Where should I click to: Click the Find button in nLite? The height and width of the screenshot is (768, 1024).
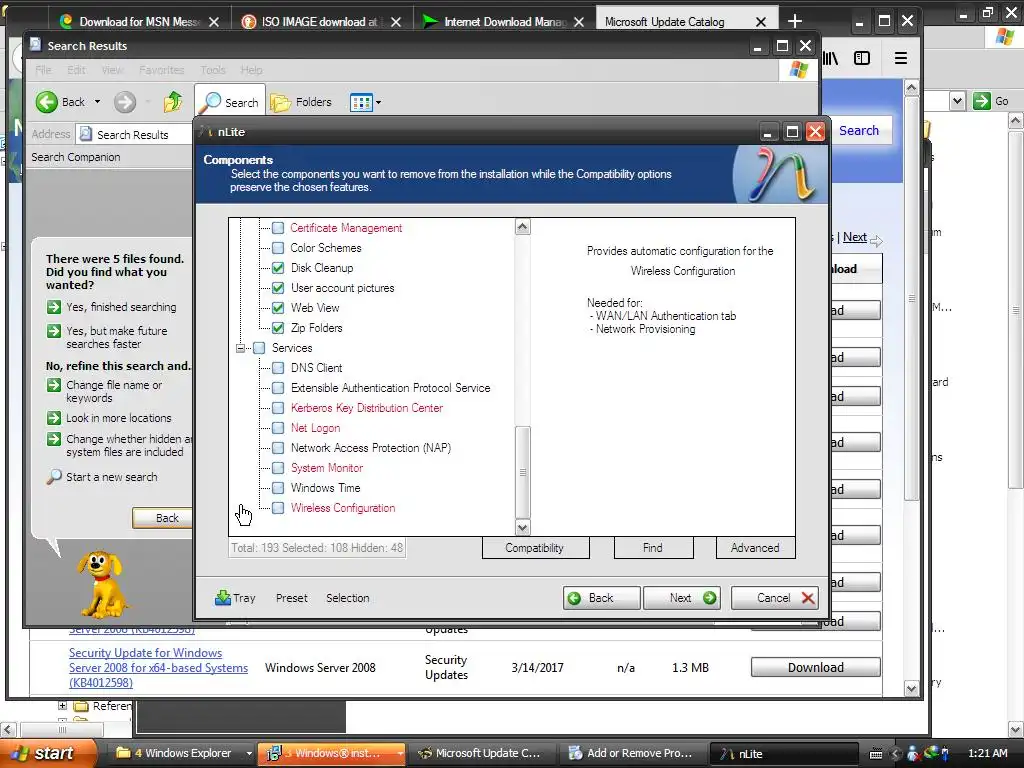tap(653, 548)
